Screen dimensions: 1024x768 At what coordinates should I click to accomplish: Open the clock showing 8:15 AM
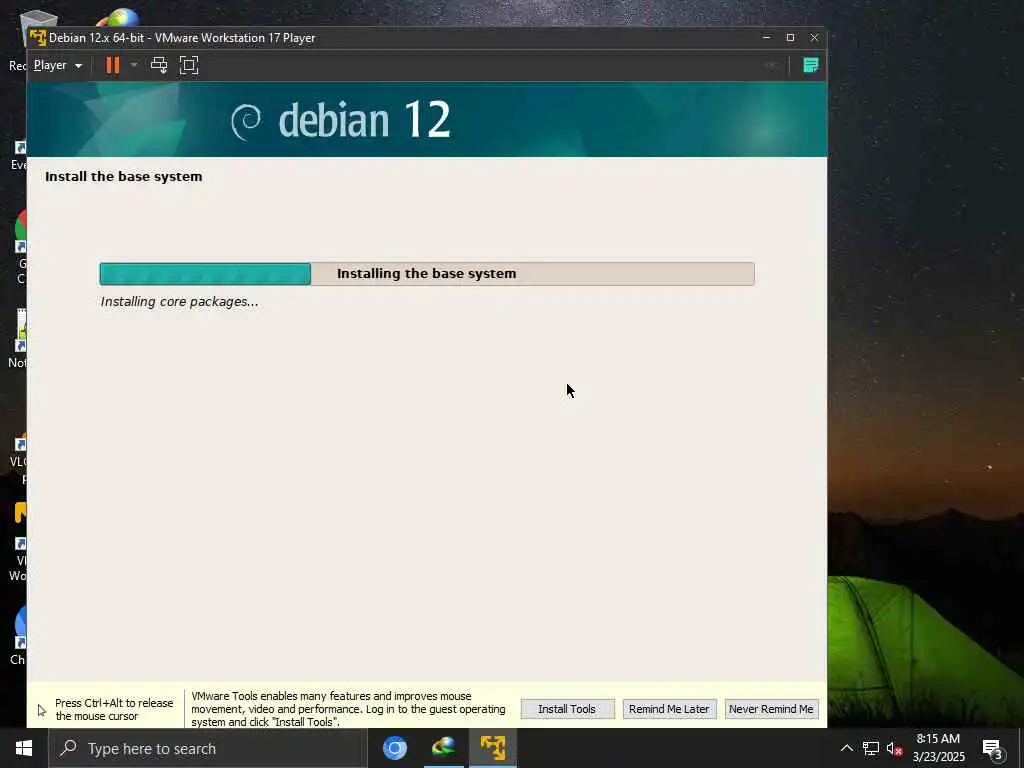pos(938,748)
